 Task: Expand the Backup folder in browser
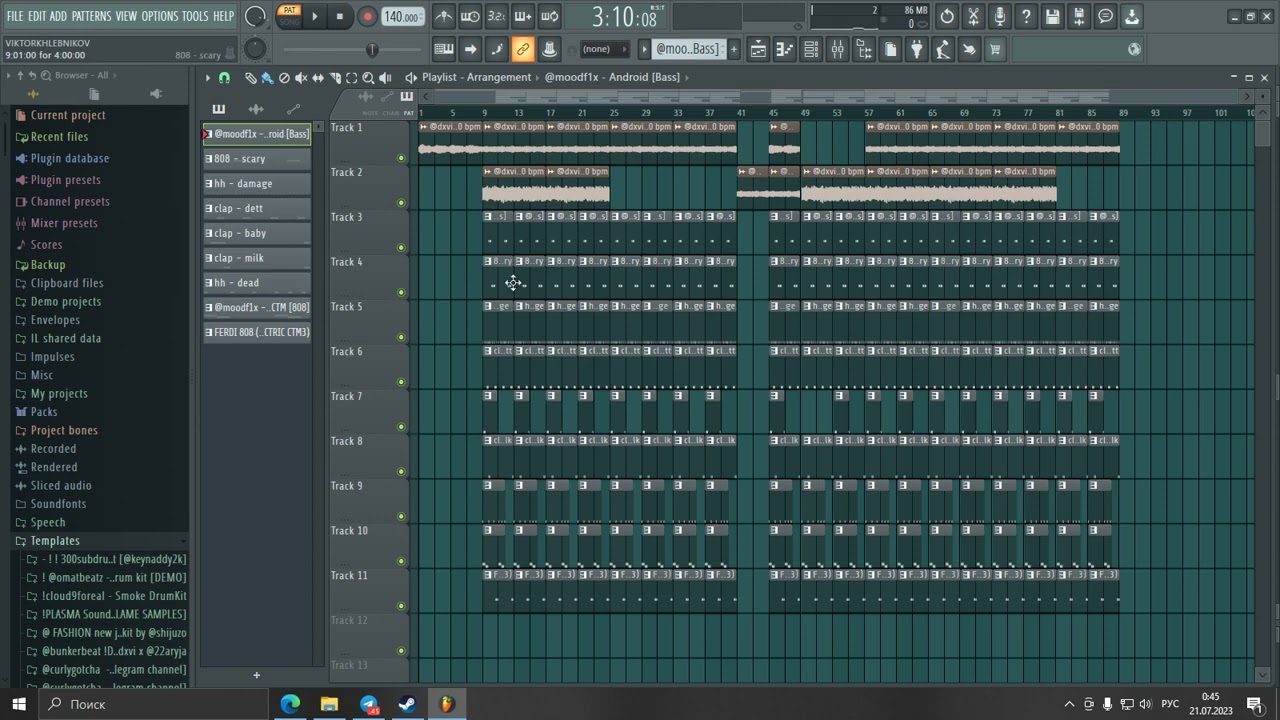tap(47, 265)
